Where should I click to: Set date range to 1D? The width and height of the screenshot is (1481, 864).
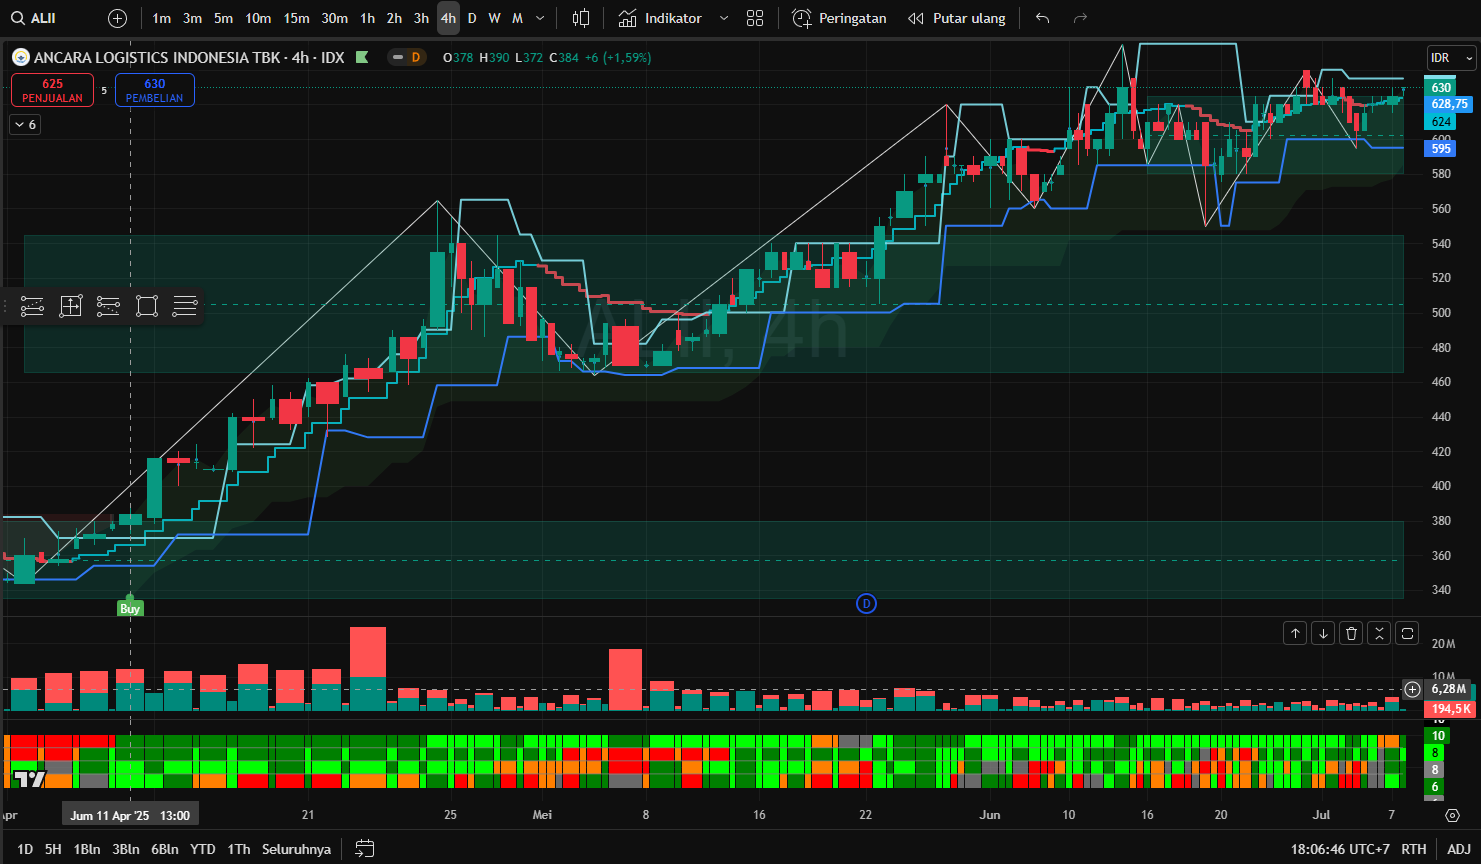25,849
